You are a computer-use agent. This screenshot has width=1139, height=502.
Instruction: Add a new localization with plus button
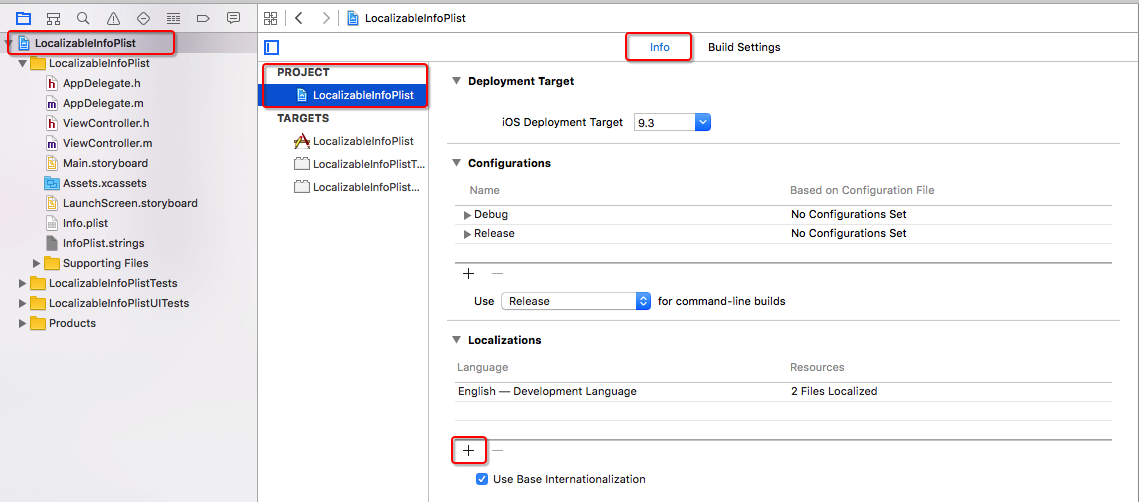click(468, 451)
